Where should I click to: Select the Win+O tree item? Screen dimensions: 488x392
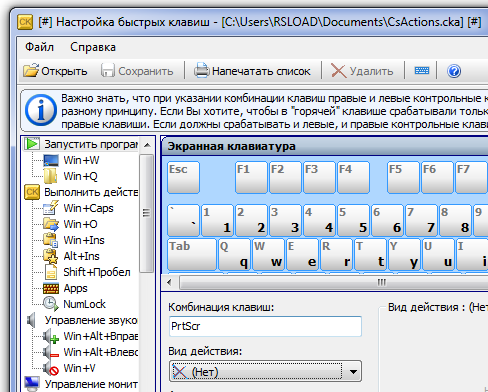tap(80, 224)
